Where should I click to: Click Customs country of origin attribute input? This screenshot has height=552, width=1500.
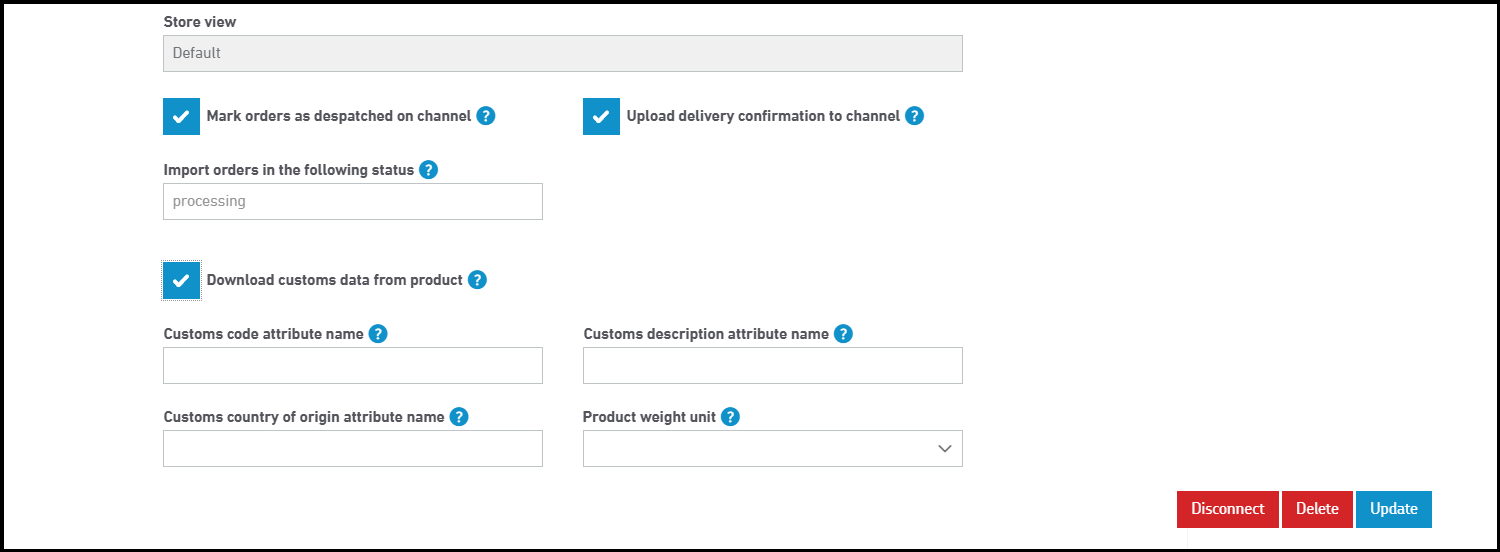point(352,449)
